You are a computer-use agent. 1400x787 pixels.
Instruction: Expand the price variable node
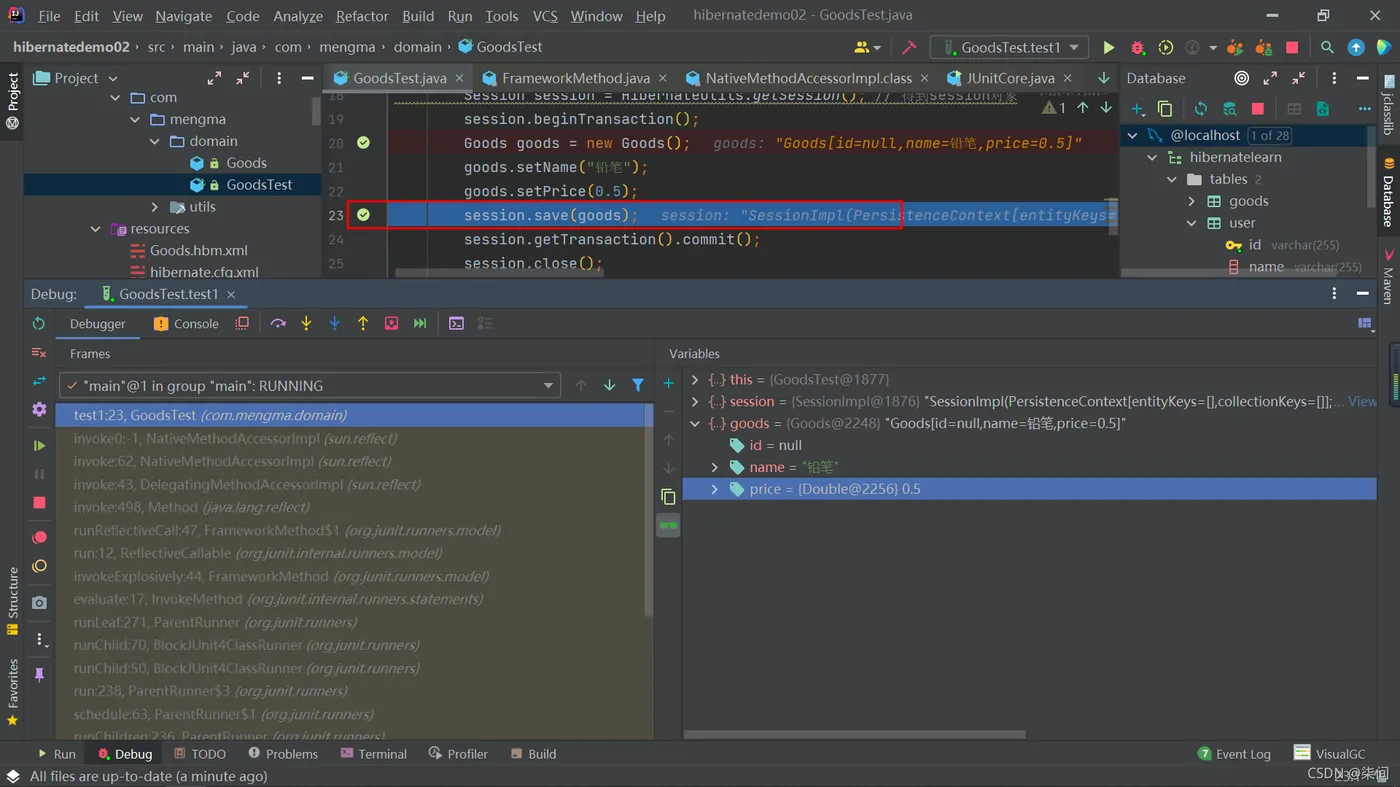click(714, 489)
